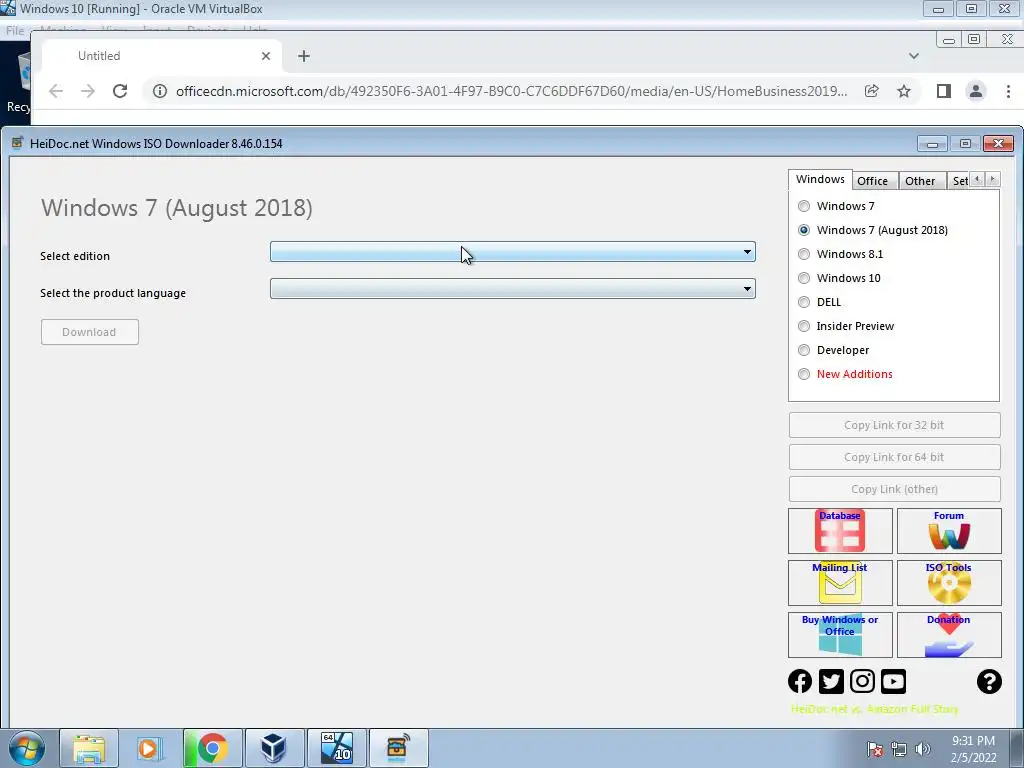Toggle Chrome side panel icon
1024x768 pixels.
click(944, 91)
